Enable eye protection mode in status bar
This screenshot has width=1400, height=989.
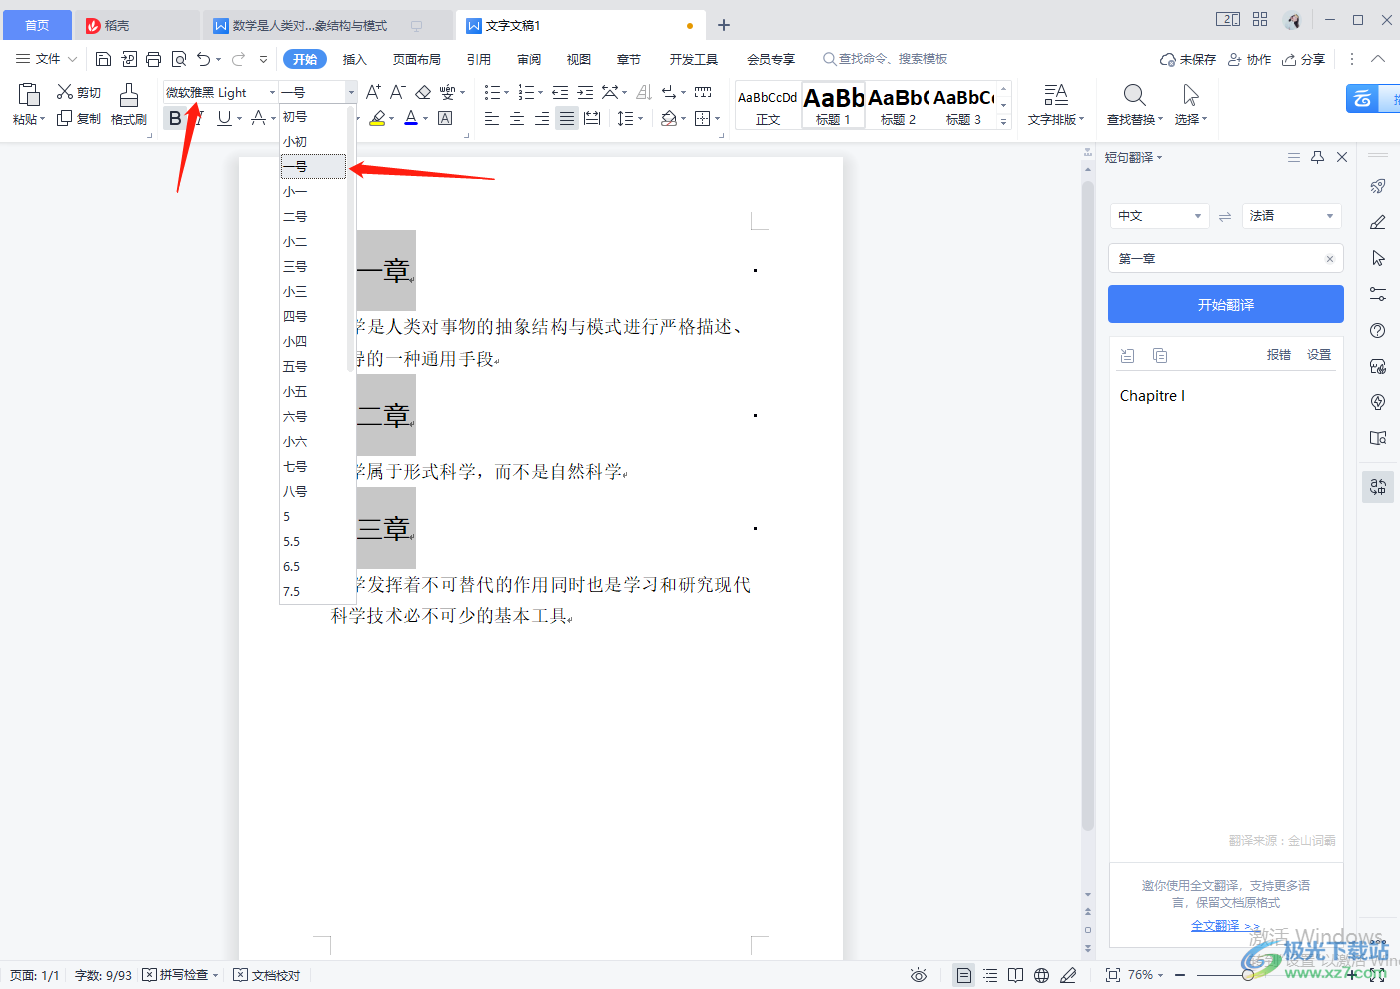[x=919, y=975]
